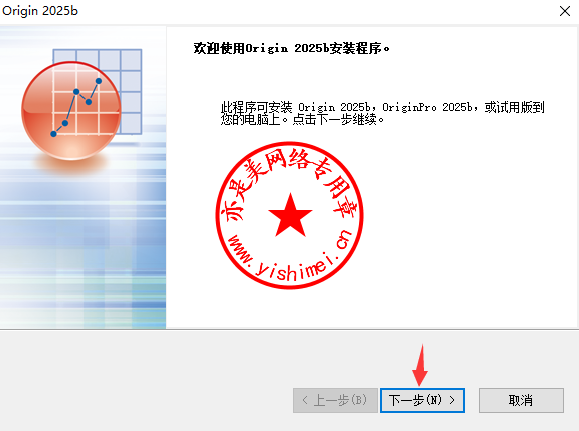The width and height of the screenshot is (579, 431).
Task: Click the greyed-out 上一步(B) button
Action: click(x=335, y=400)
